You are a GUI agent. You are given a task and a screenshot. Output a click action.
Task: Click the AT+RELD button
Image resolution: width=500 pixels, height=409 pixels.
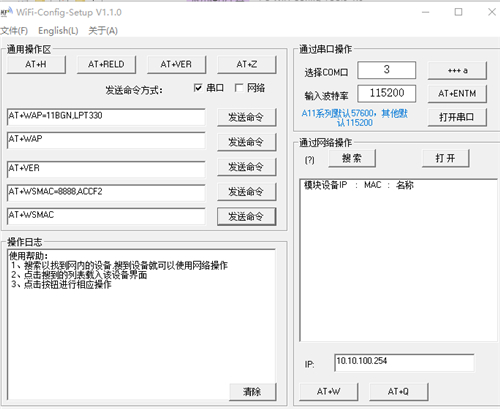(x=106, y=64)
